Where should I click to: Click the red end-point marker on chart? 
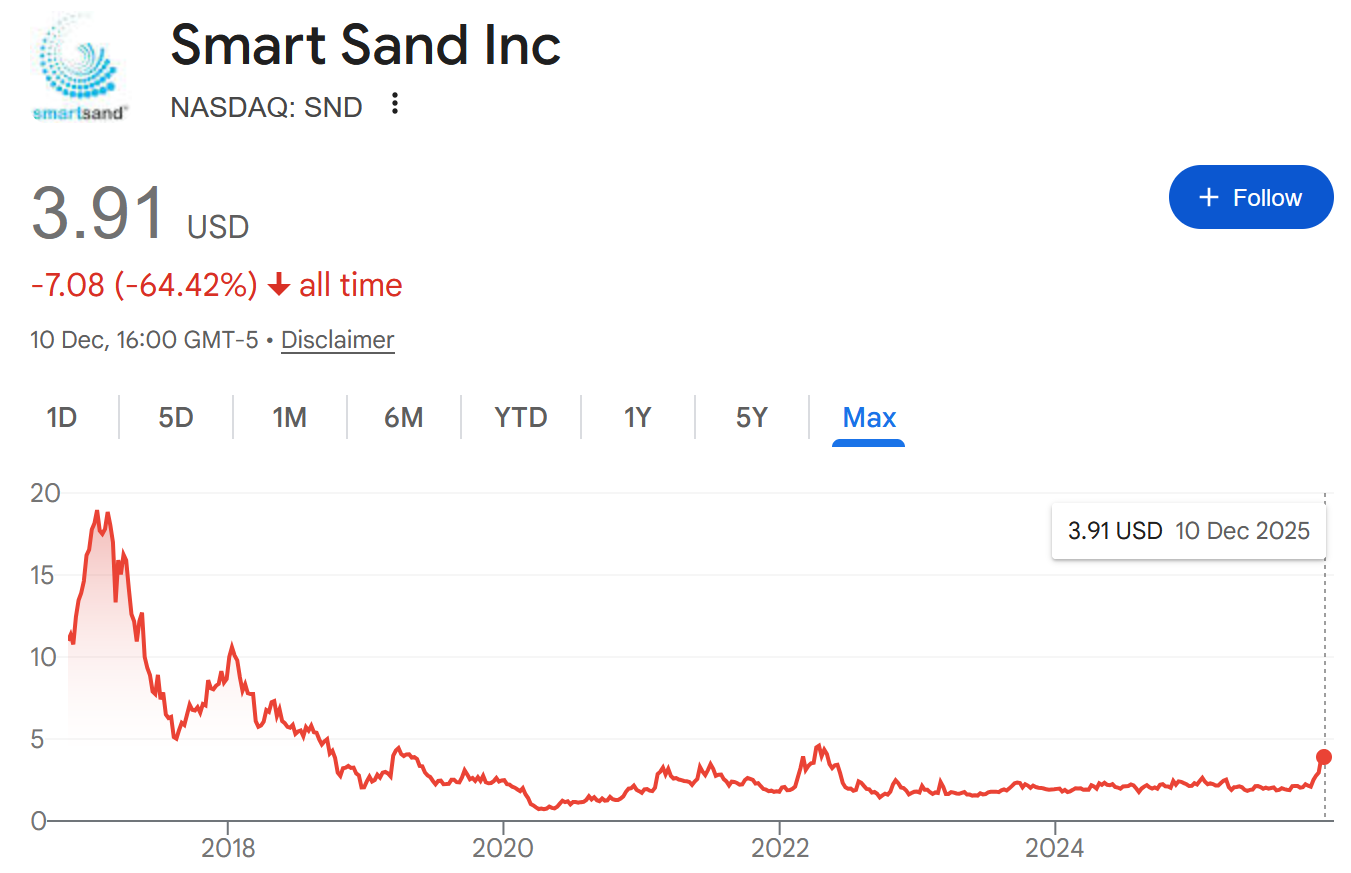click(x=1324, y=757)
